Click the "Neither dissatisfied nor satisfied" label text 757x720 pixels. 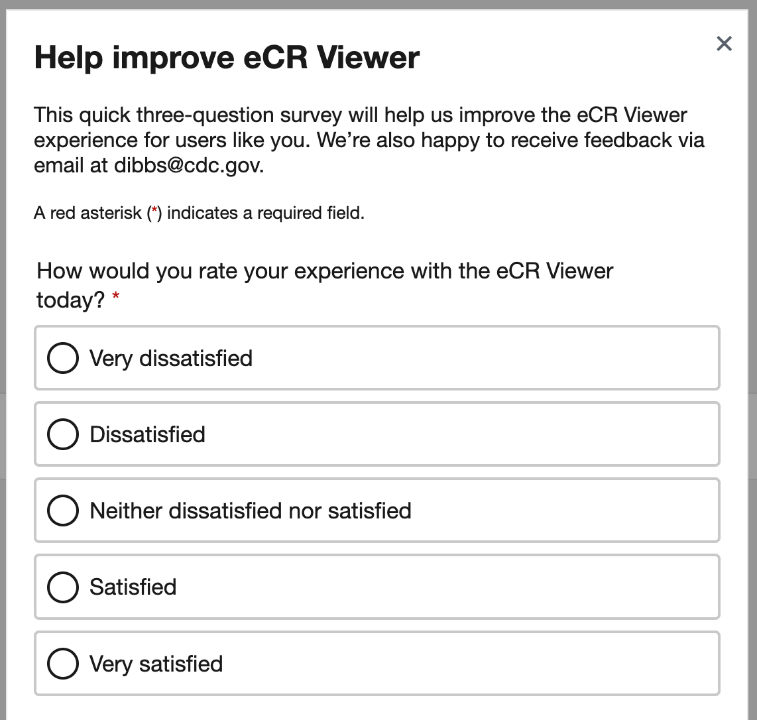pyautogui.click(x=250, y=511)
